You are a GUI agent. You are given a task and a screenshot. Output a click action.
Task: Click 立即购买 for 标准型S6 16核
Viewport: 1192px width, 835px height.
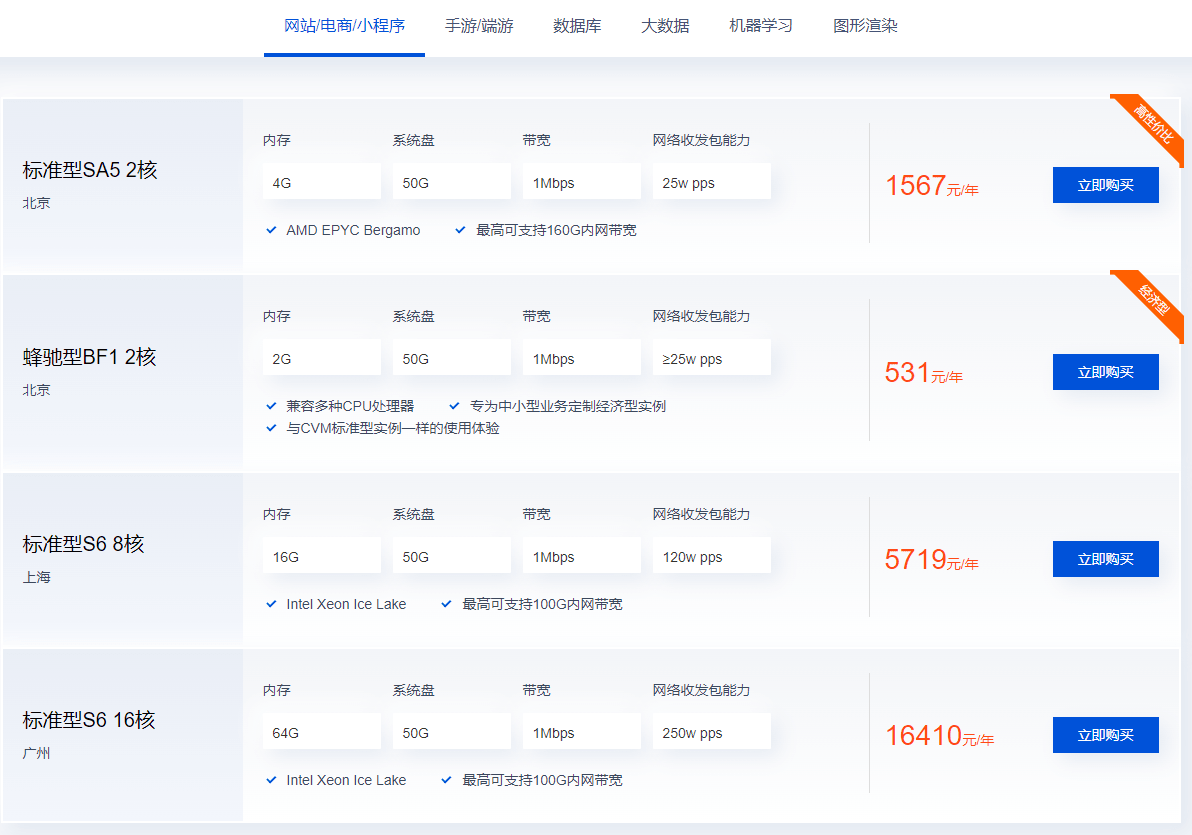(1105, 735)
